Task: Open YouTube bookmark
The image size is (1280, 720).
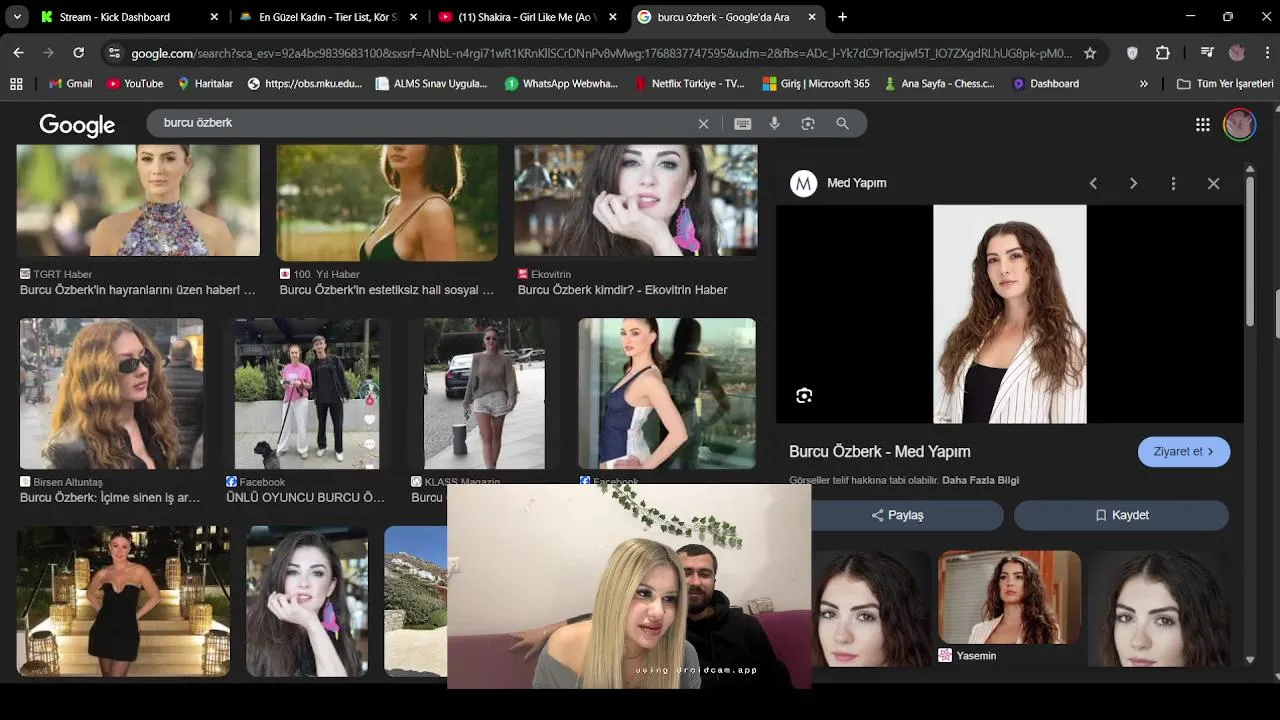Action: coord(135,84)
